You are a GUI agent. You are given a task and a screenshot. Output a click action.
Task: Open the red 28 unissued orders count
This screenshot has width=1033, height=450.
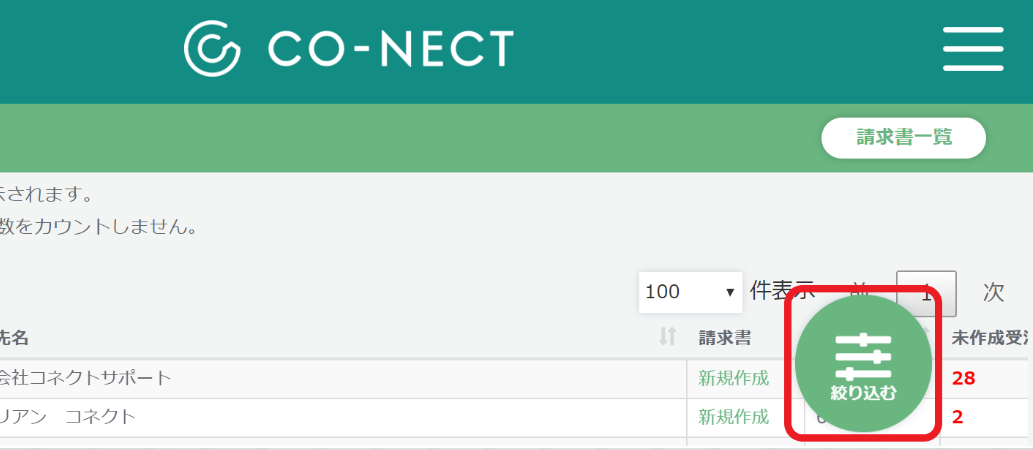(963, 378)
